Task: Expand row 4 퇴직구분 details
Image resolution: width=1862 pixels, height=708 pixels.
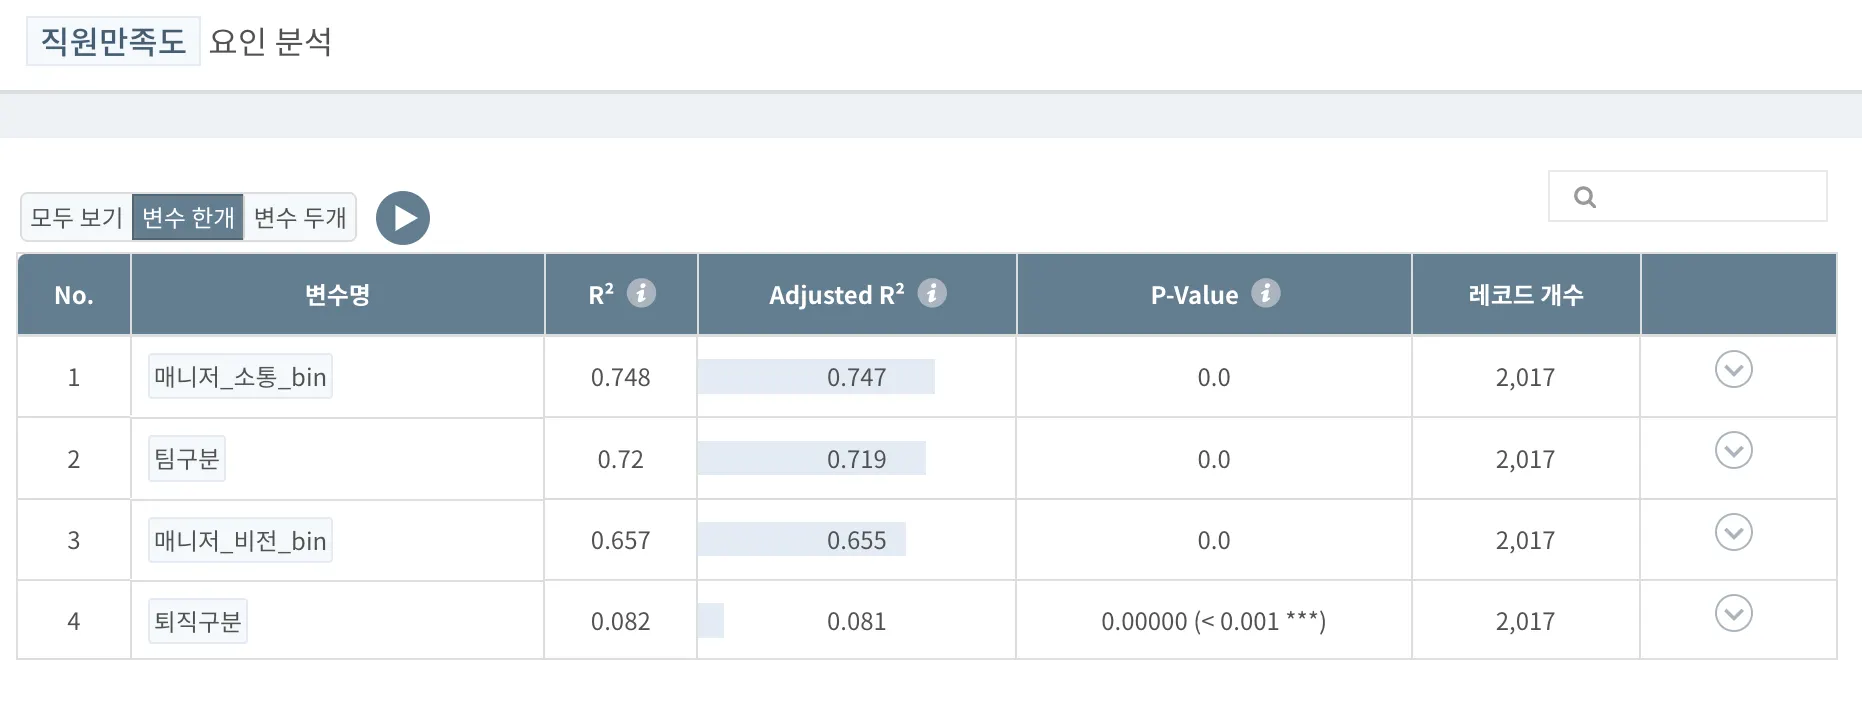Action: (x=1733, y=613)
